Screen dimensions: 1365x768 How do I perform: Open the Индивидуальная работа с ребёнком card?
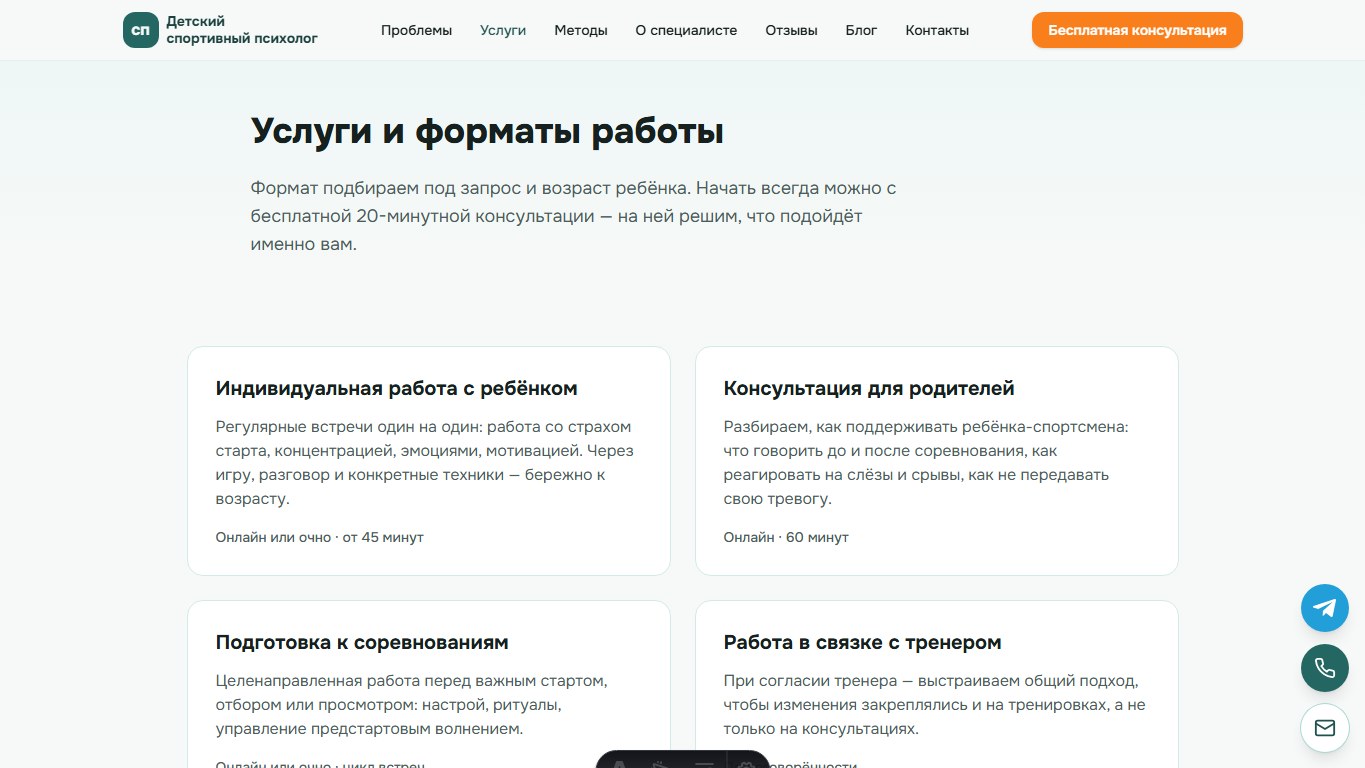click(x=428, y=461)
